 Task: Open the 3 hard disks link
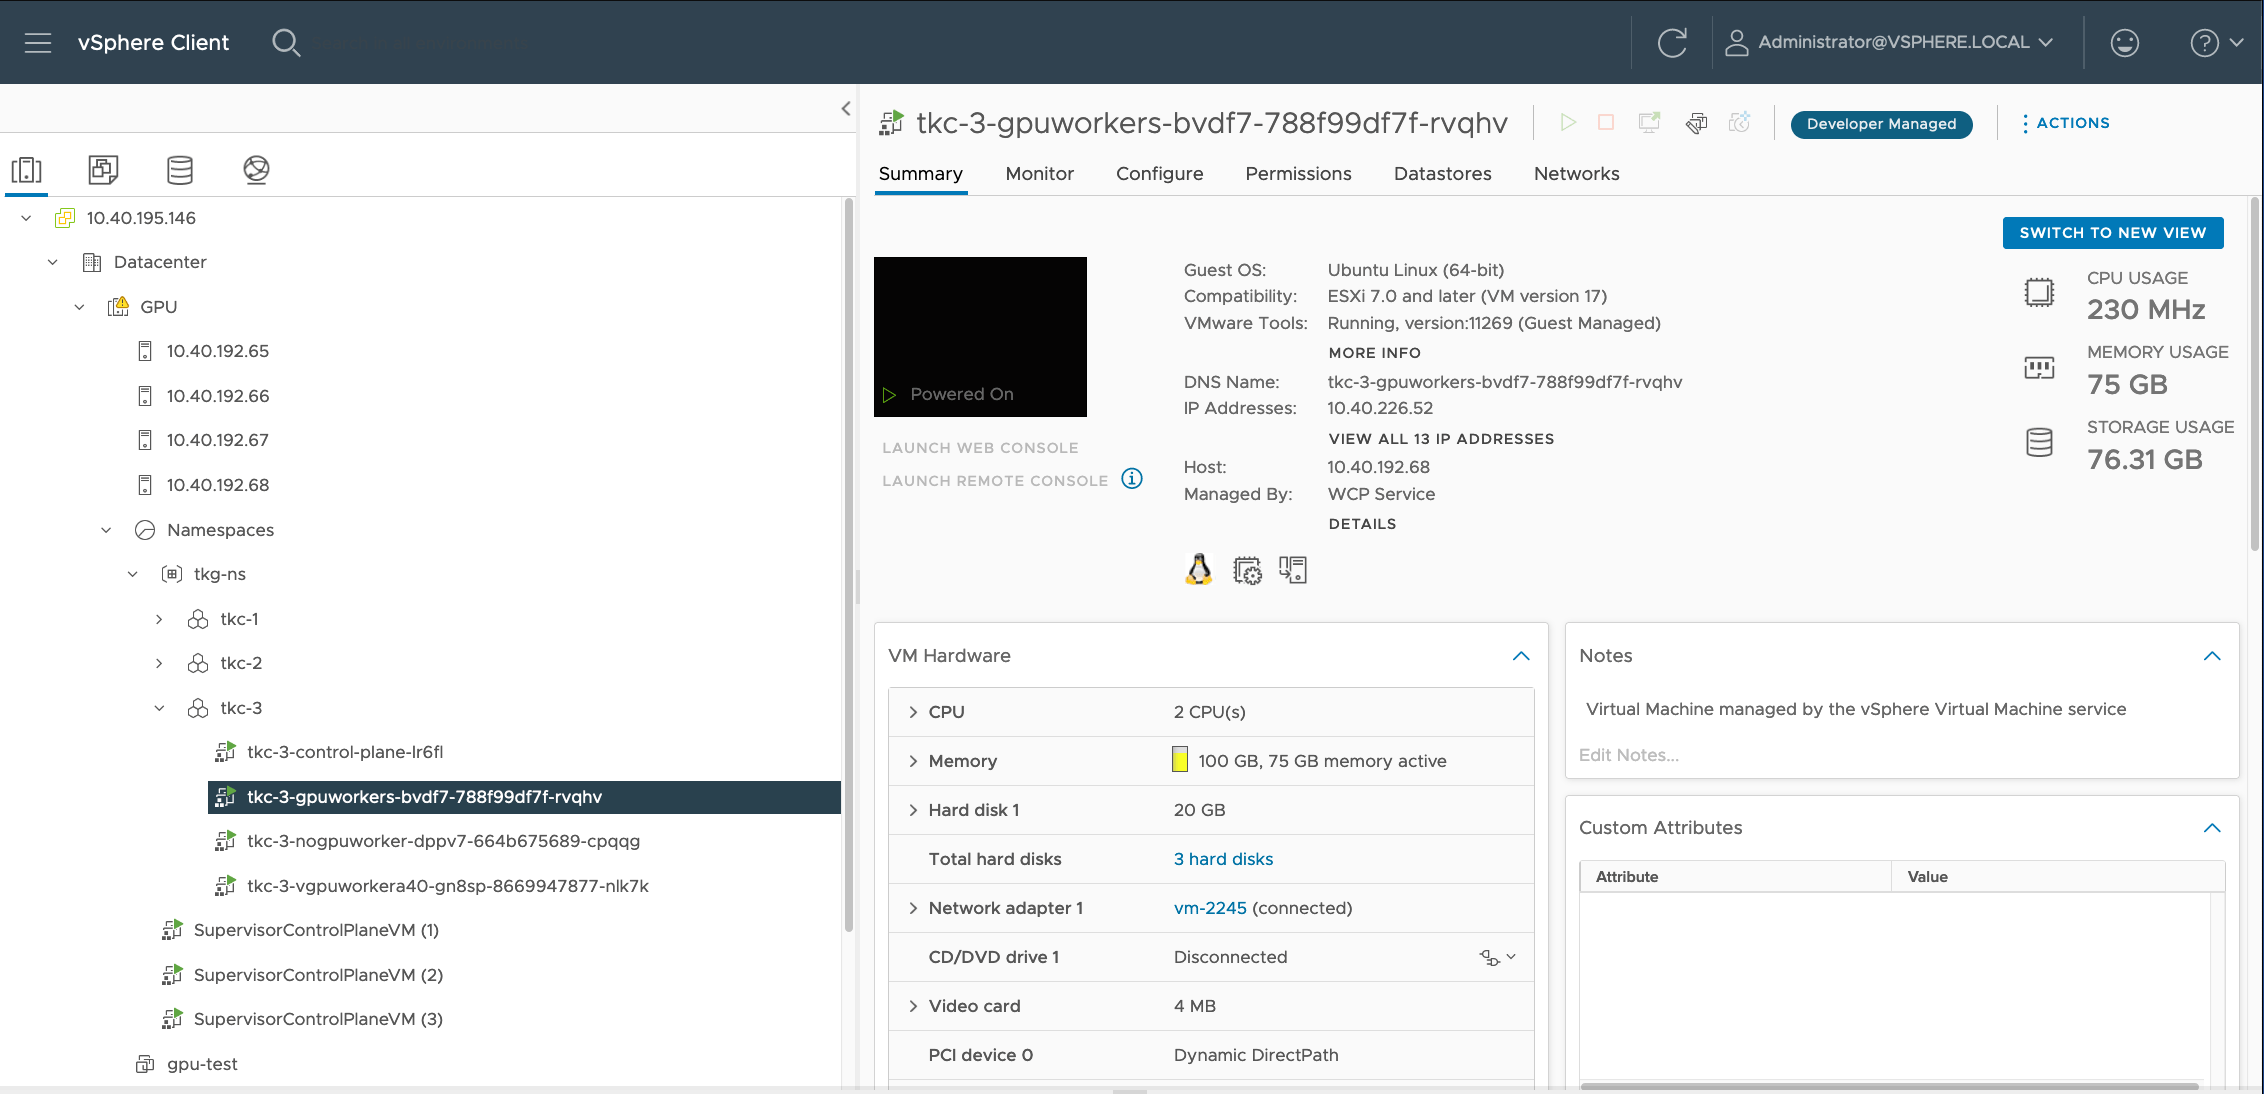tap(1223, 859)
